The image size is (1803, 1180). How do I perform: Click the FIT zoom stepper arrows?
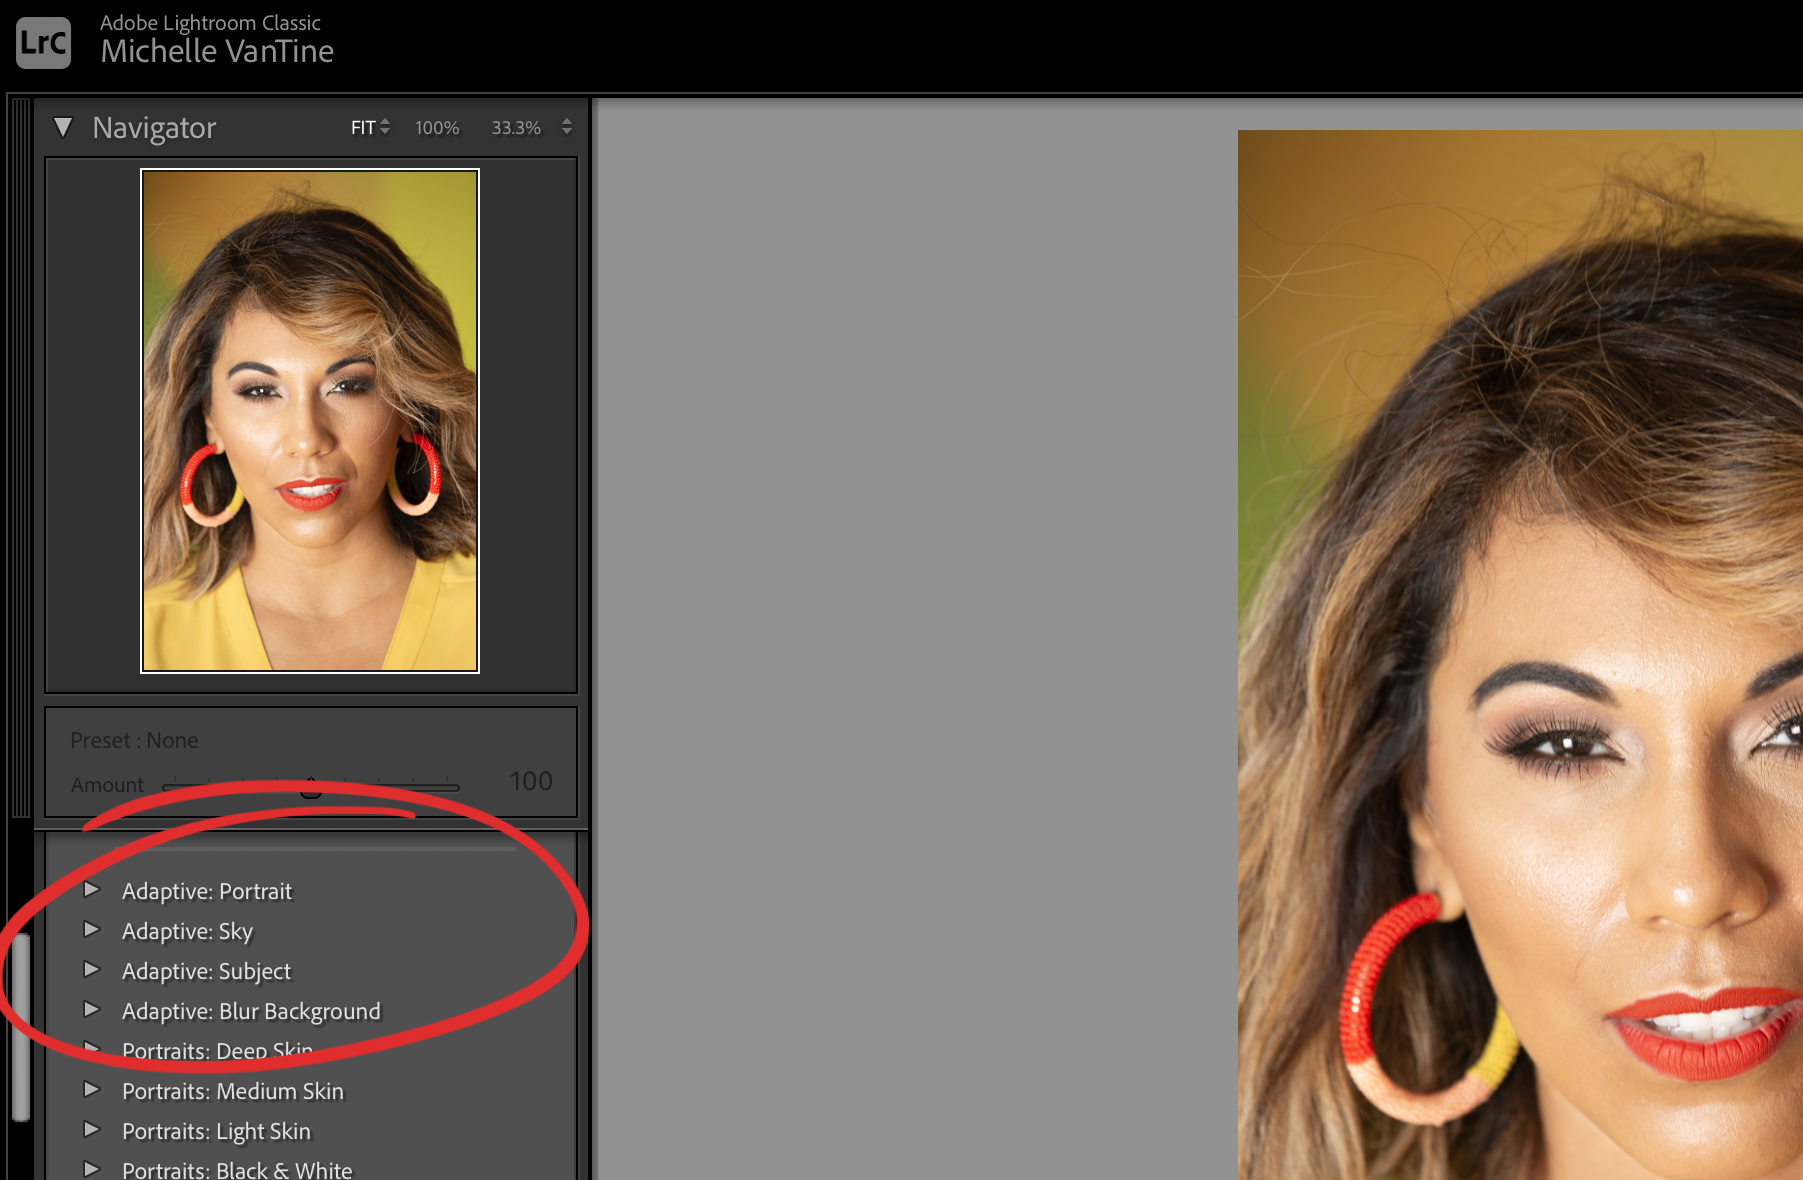tap(384, 127)
